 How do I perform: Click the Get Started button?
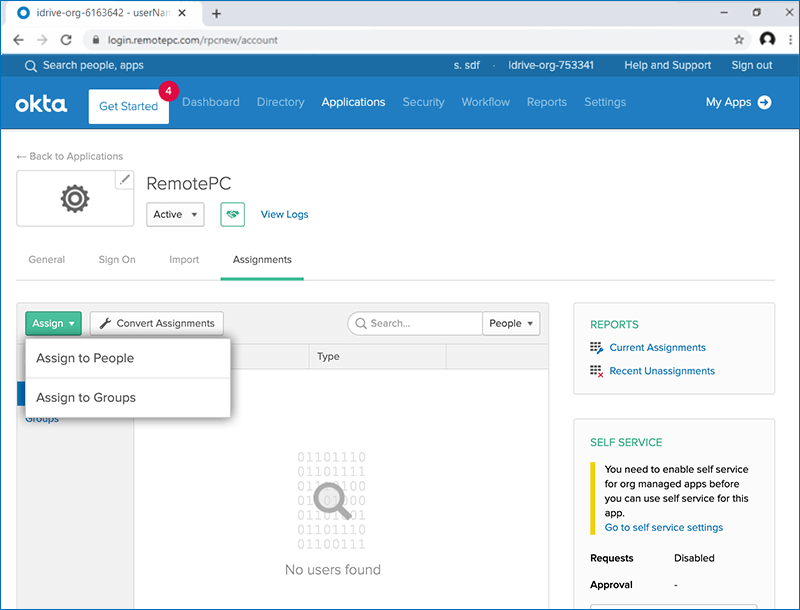point(129,107)
